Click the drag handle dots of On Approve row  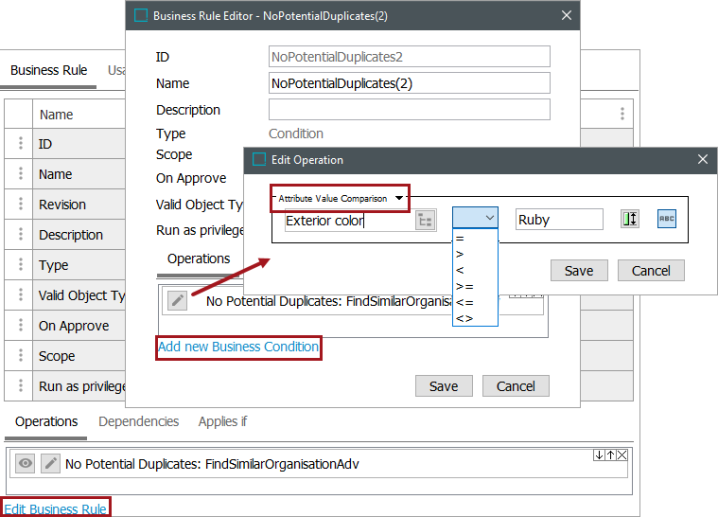click(21, 325)
